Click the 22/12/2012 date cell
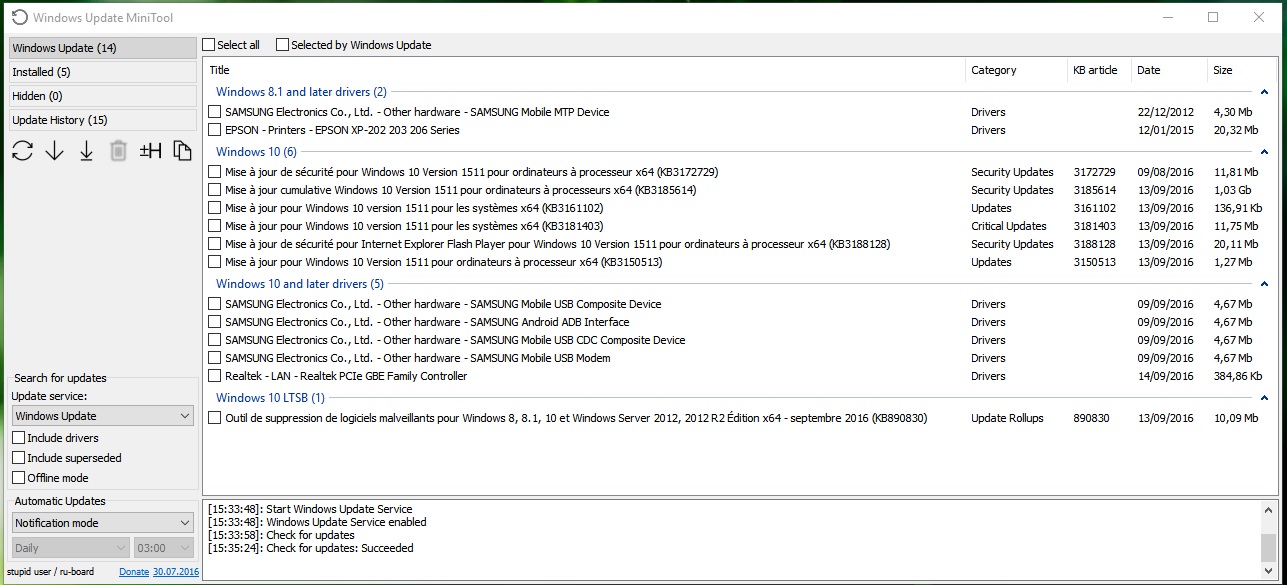The width and height of the screenshot is (1287, 585). (x=1165, y=112)
